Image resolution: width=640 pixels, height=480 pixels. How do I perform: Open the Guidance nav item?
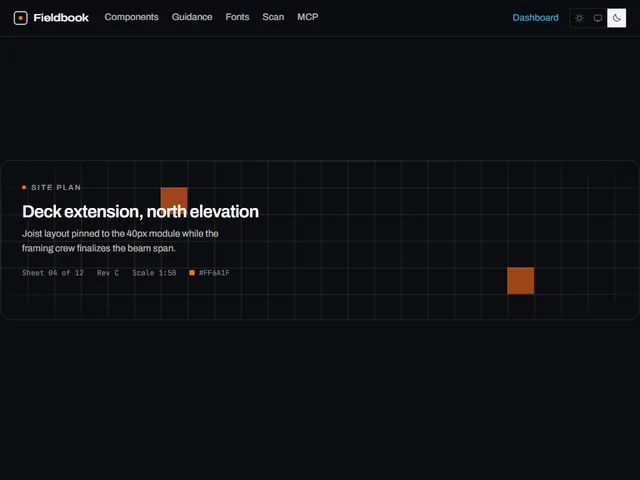(x=192, y=17)
